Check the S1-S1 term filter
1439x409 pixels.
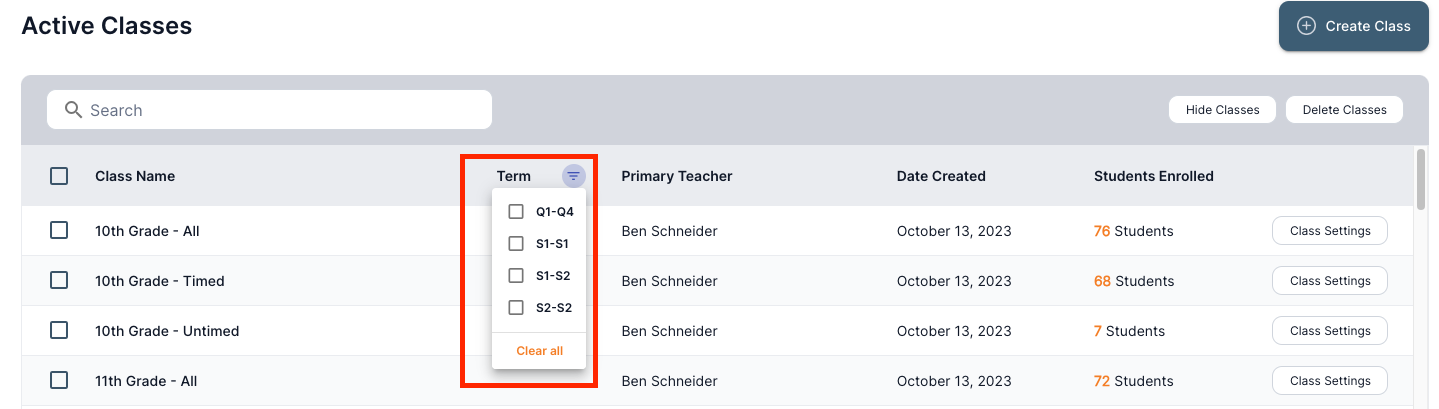pyautogui.click(x=516, y=244)
